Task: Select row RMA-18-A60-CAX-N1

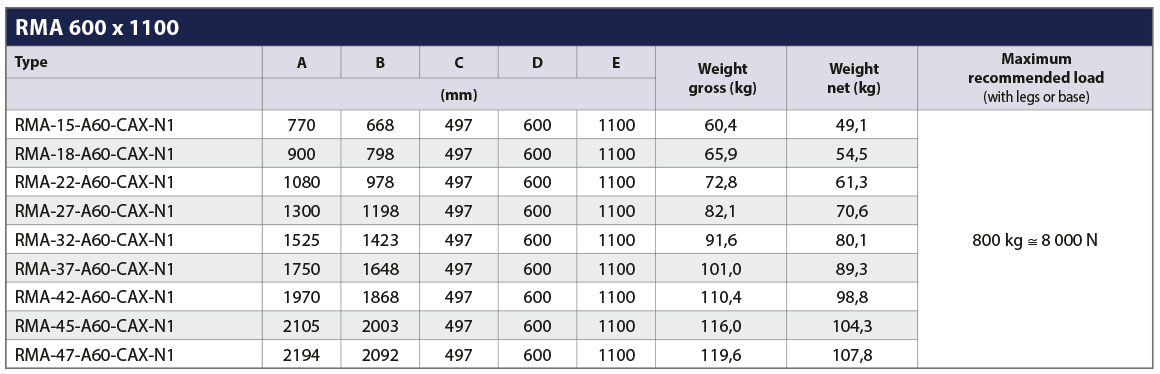Action: click(462, 154)
